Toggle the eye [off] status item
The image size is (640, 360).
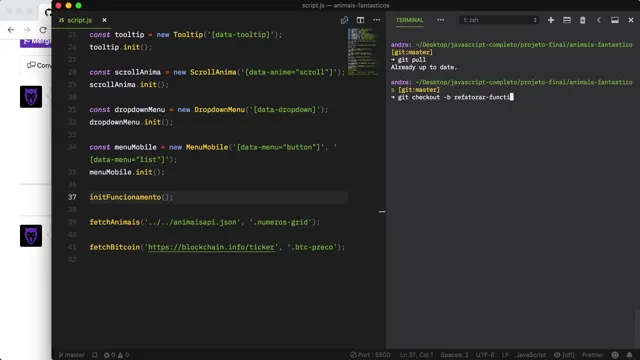[x=564, y=355]
